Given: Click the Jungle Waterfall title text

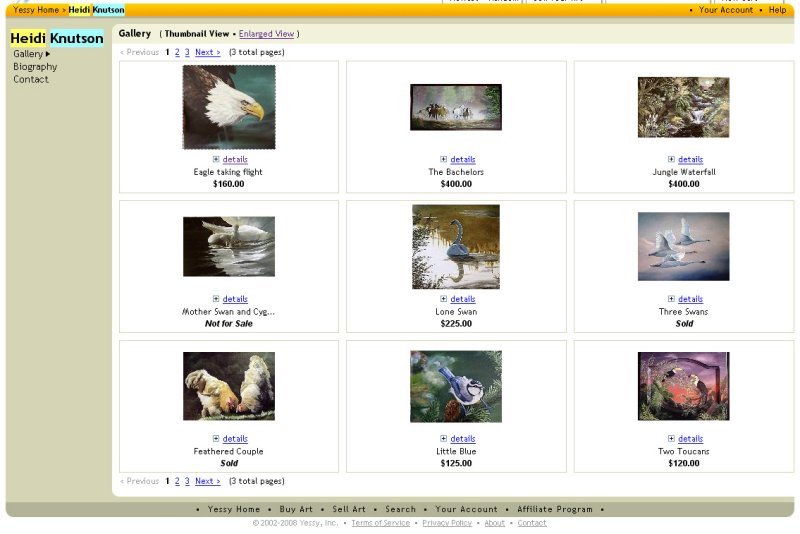Looking at the screenshot, I should 684,172.
